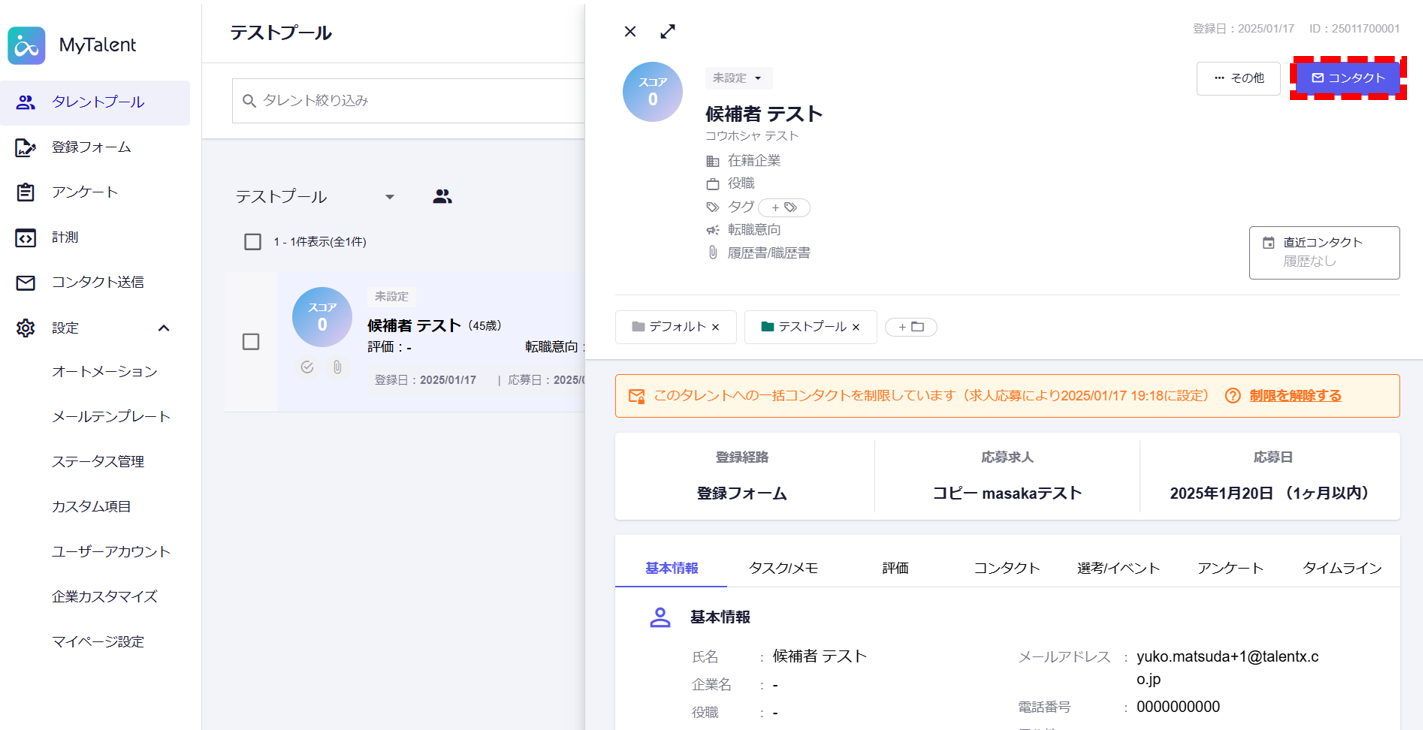Toggle the select-all checkbox above the list
1423x730 pixels.
point(253,242)
